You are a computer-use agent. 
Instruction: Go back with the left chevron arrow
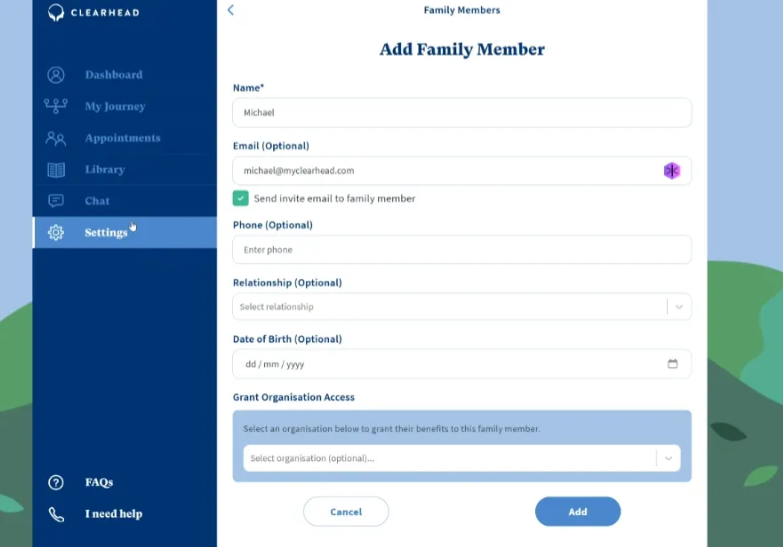231,10
